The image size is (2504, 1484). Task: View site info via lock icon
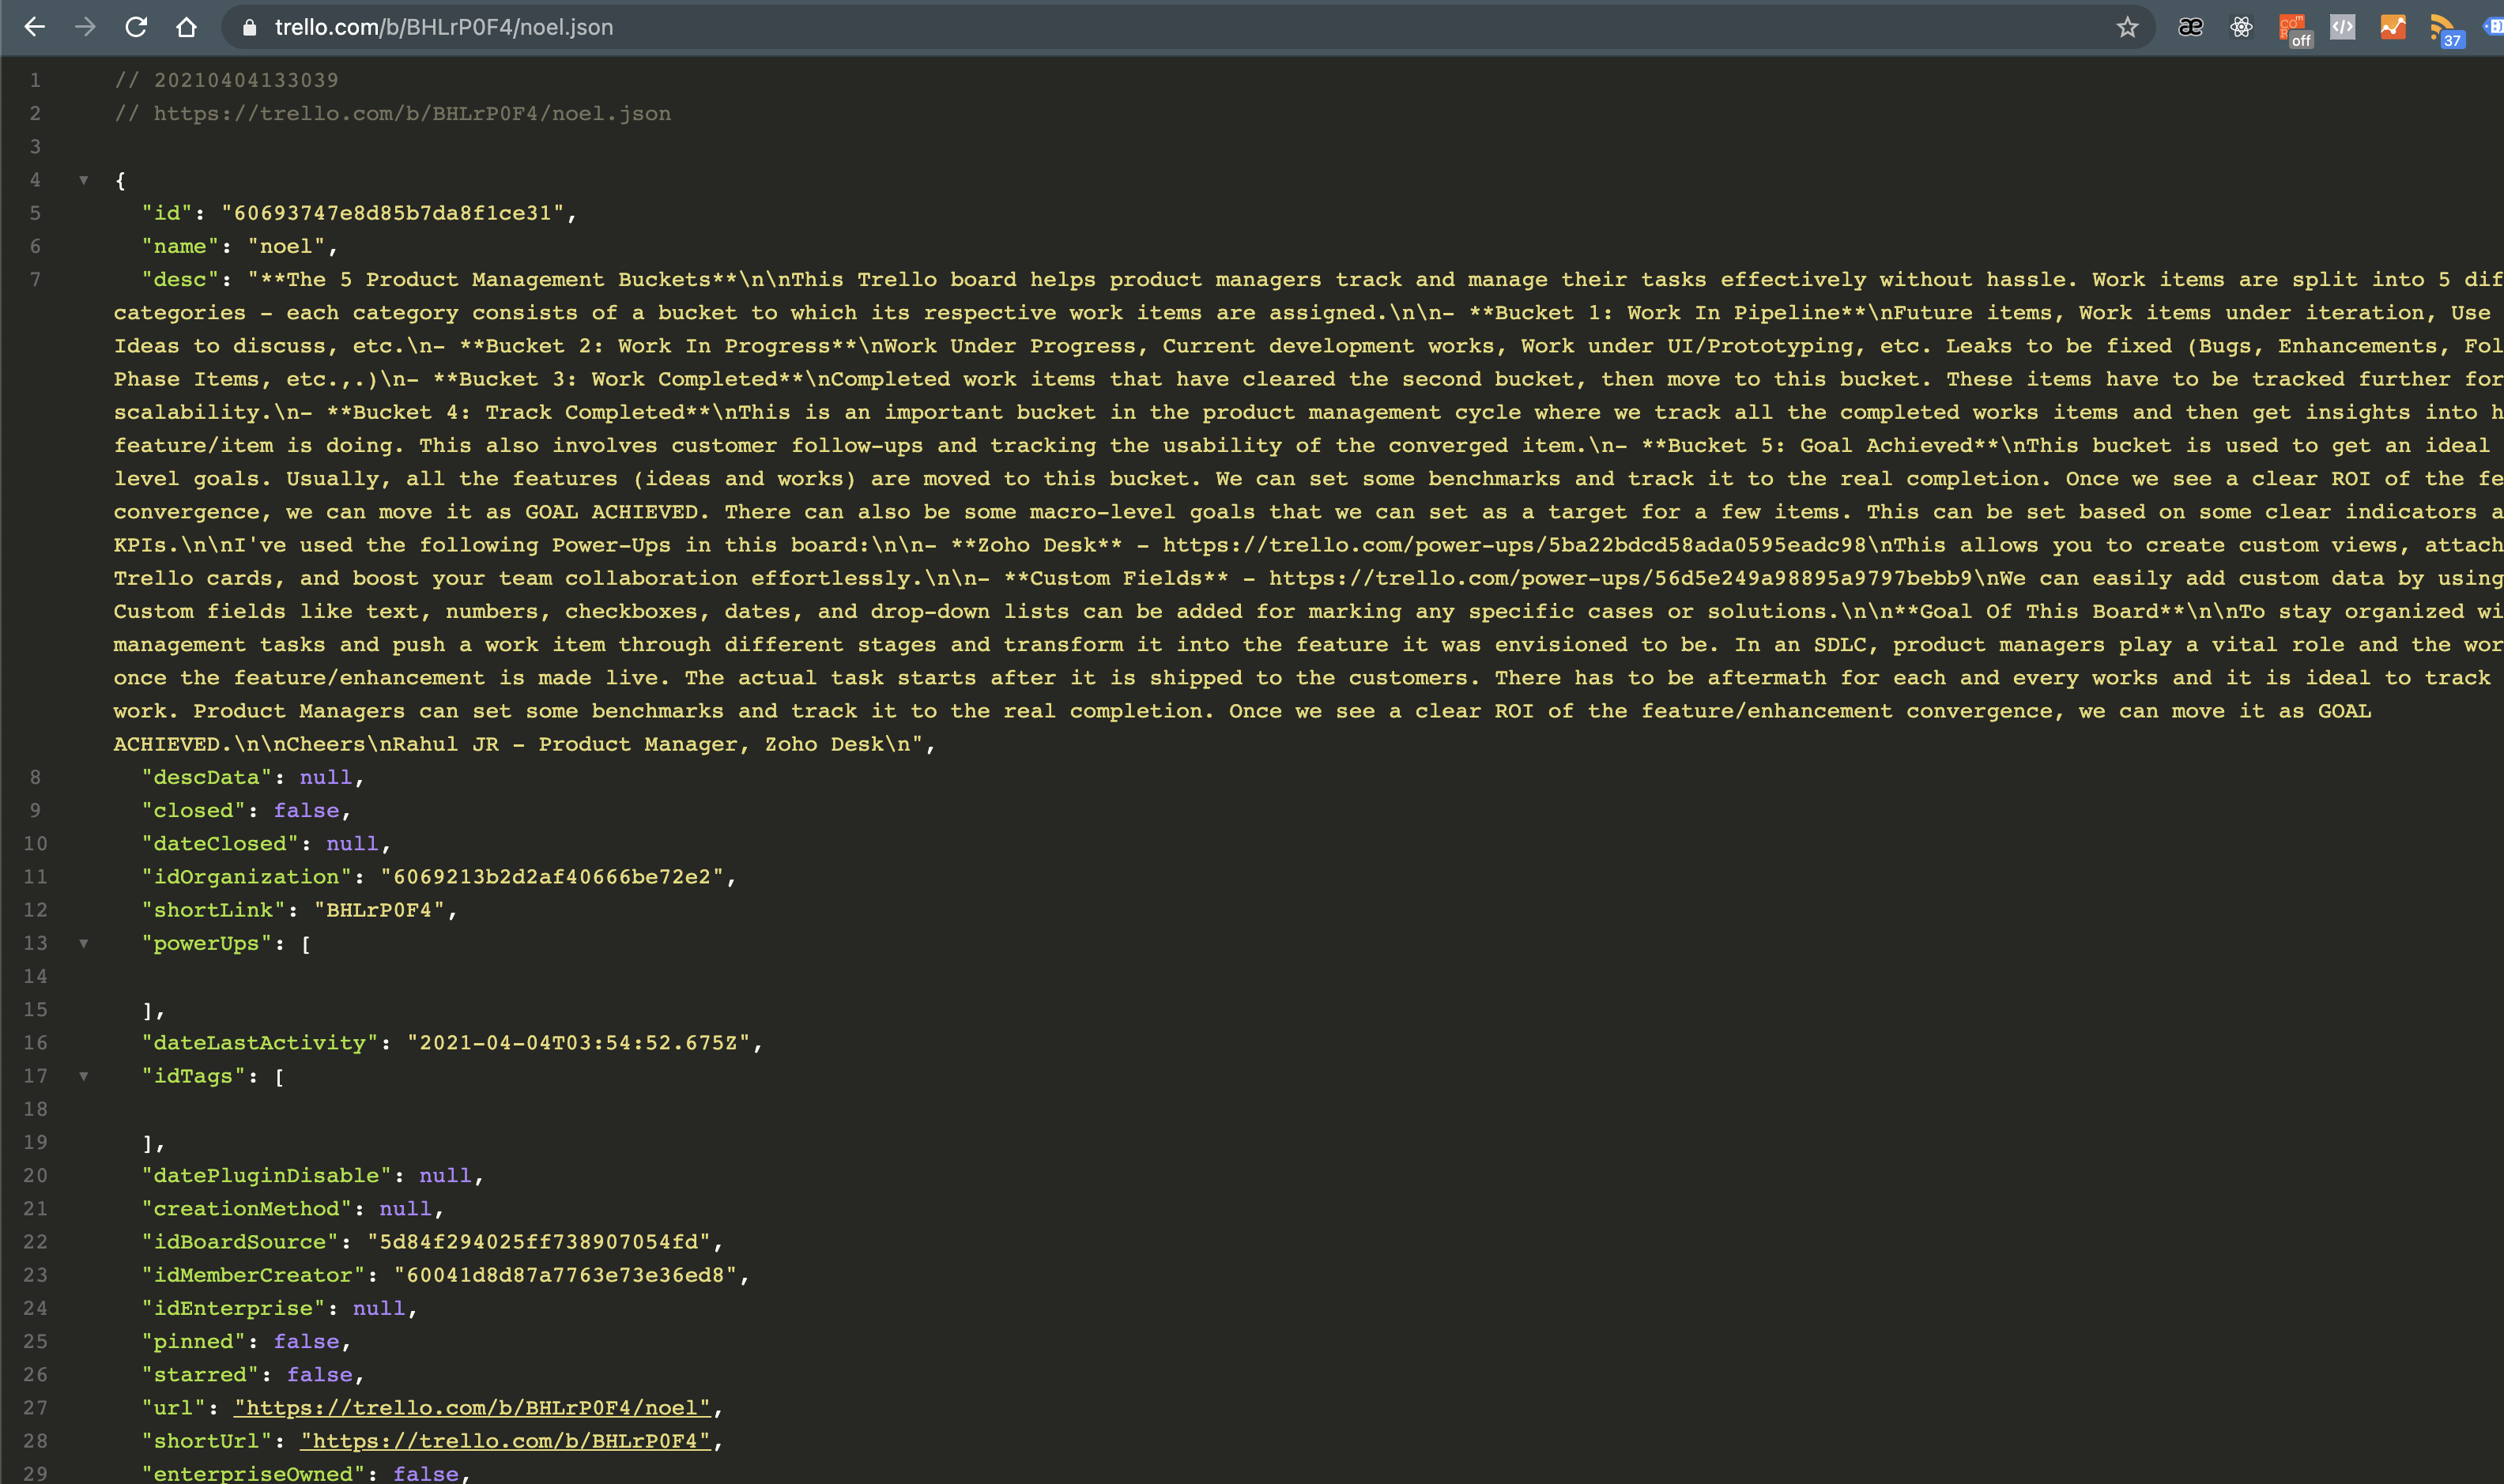pyautogui.click(x=250, y=27)
